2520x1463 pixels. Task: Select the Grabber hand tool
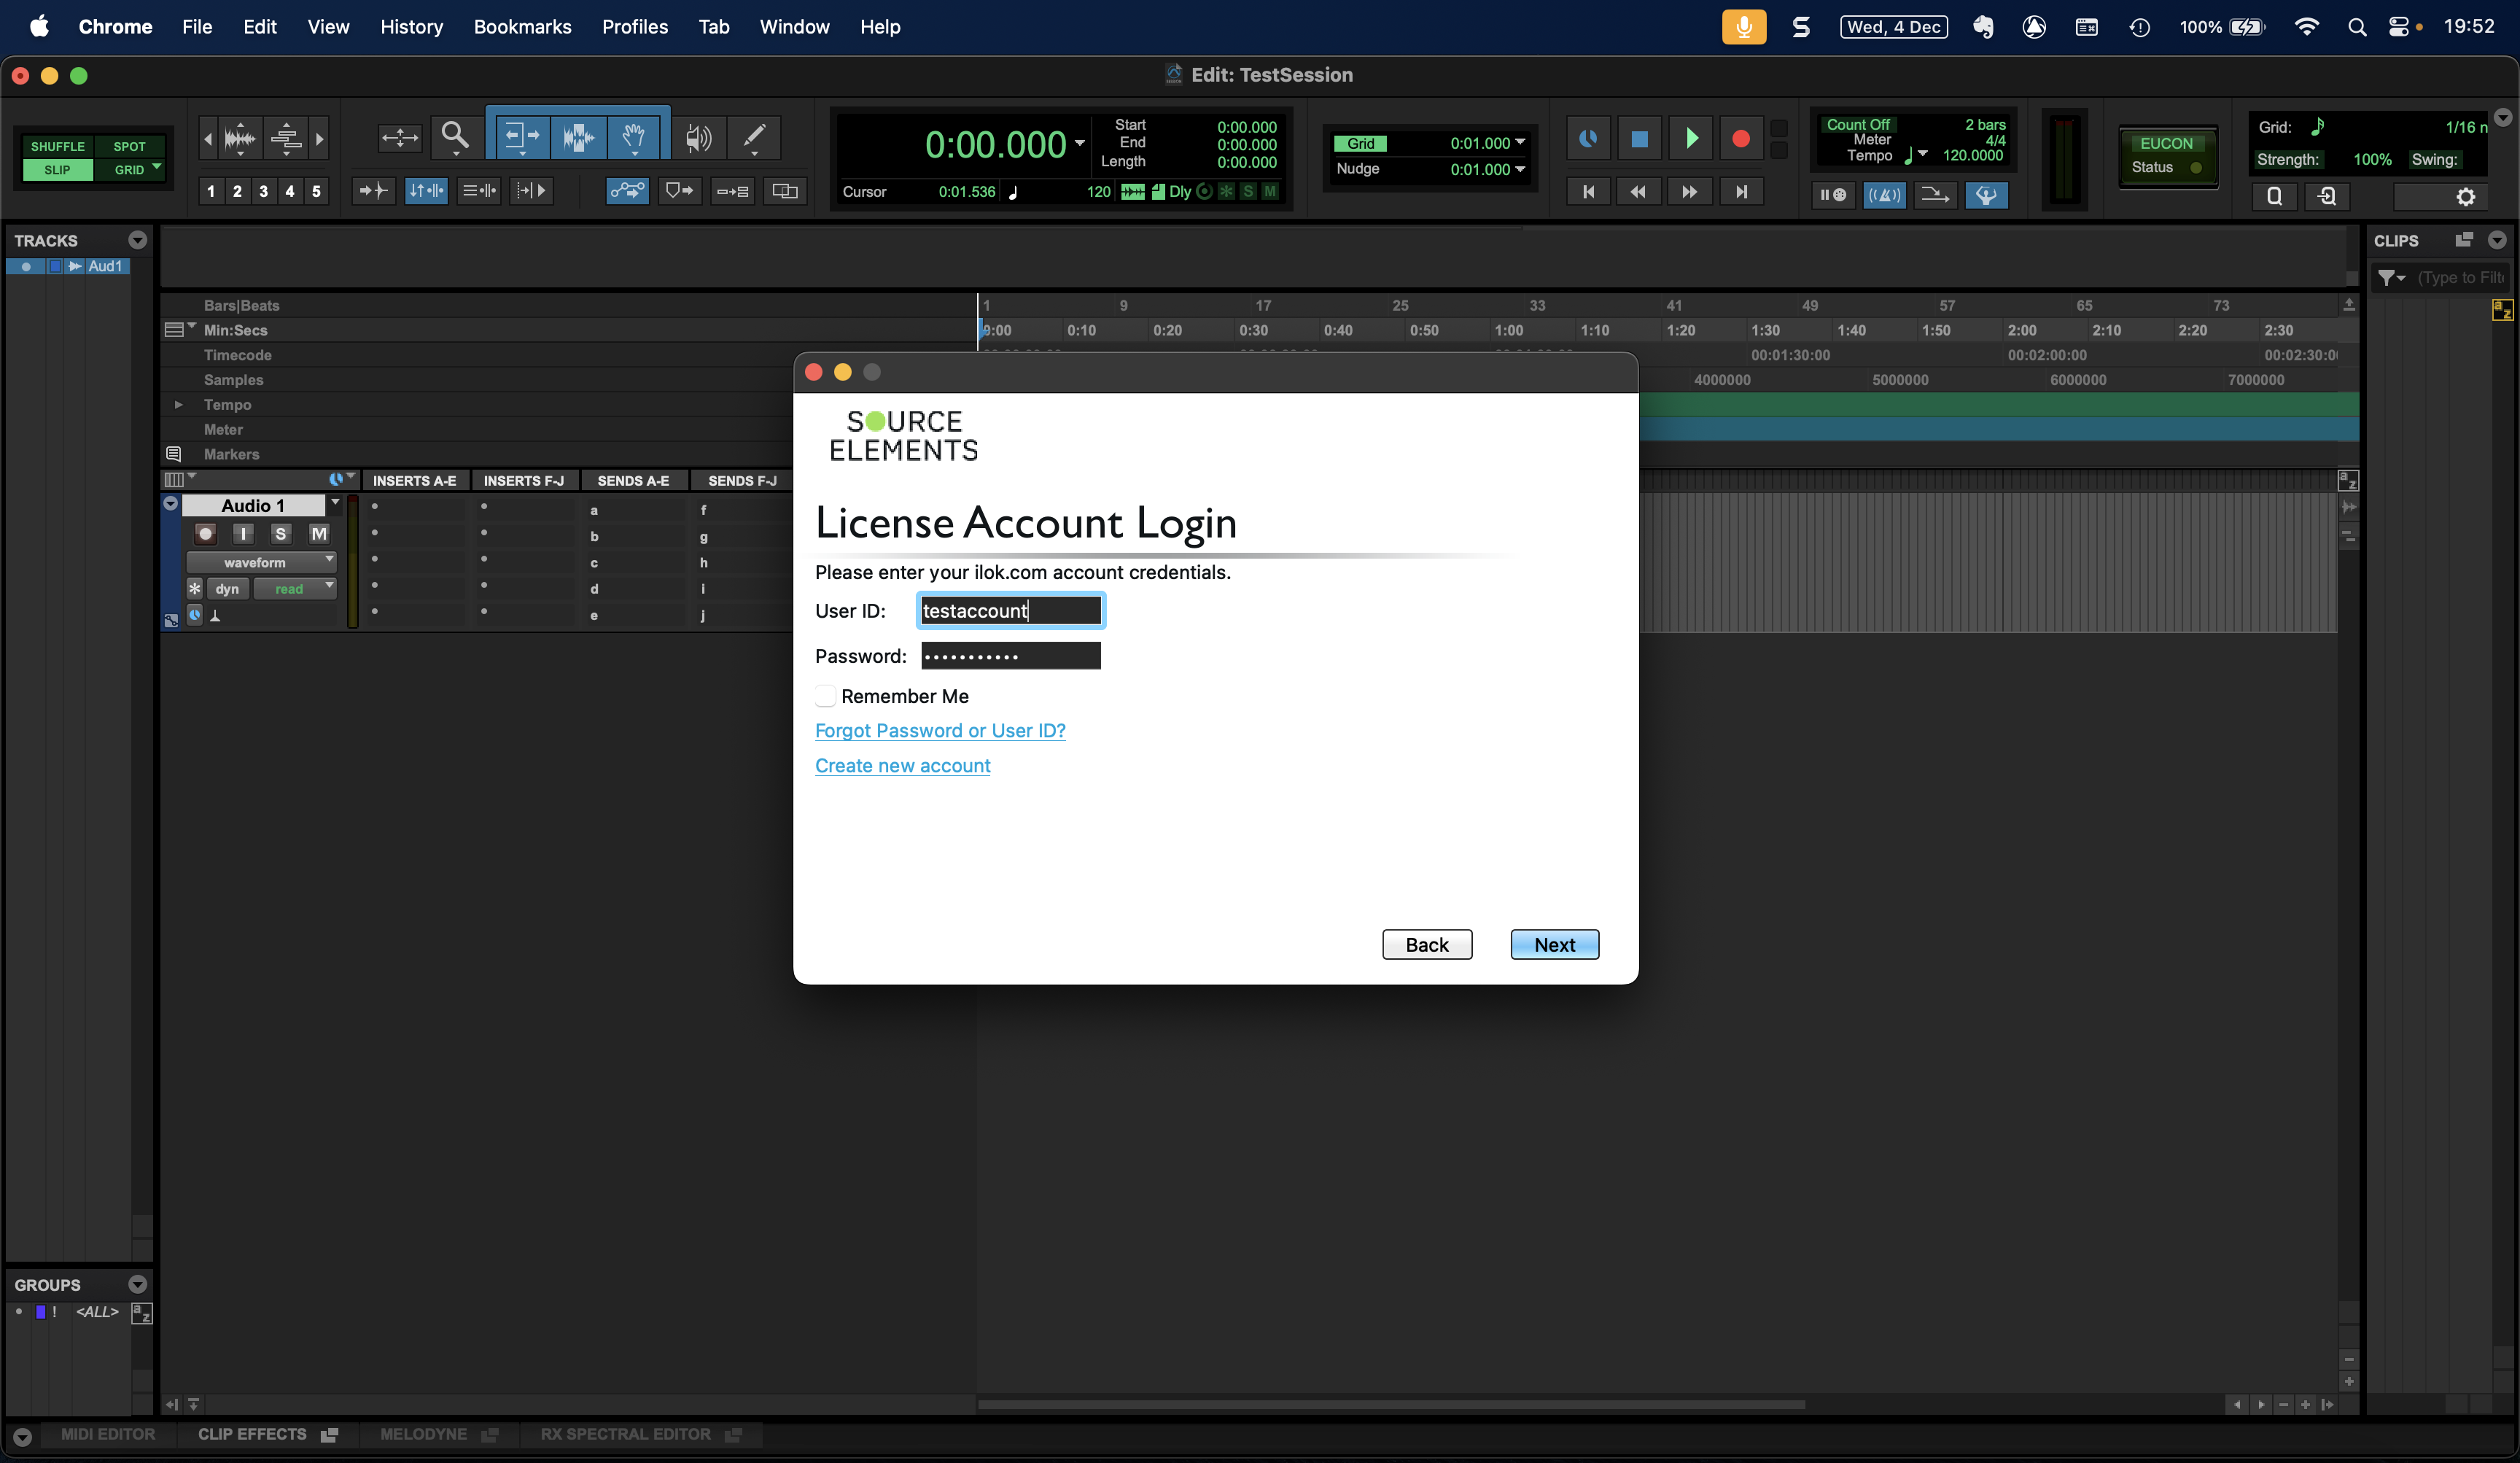[633, 137]
